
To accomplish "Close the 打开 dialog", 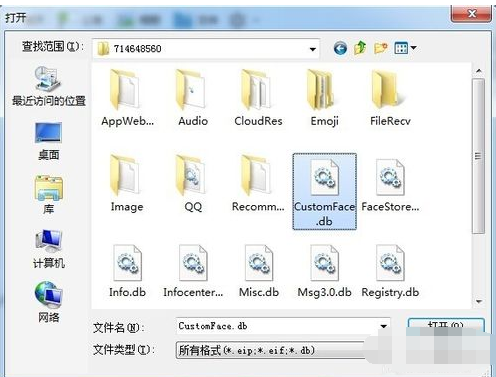I will (471, 14).
